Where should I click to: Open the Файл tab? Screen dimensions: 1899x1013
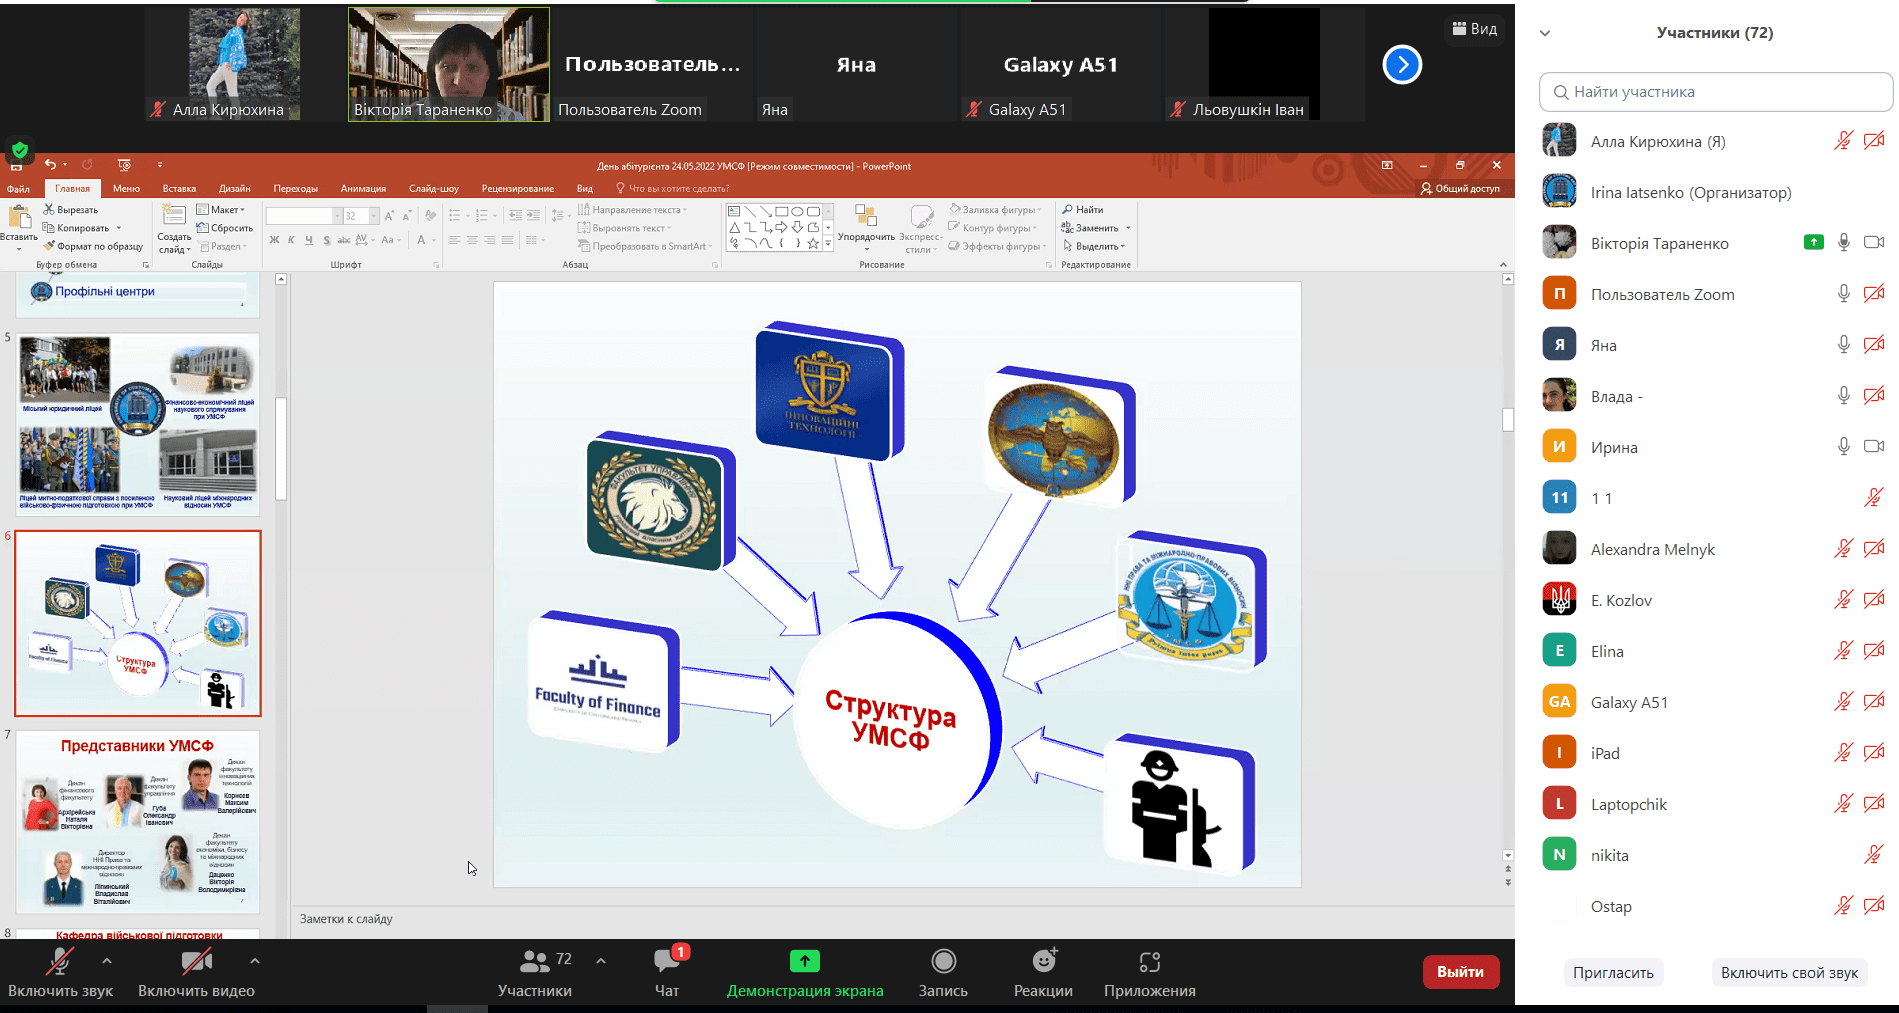(18, 189)
